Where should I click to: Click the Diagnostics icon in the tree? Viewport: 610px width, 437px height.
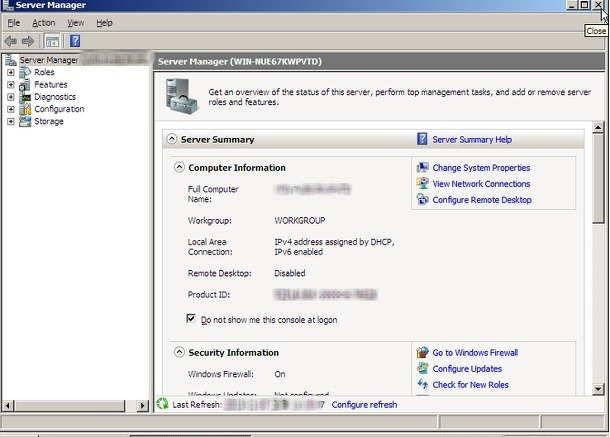[25, 97]
